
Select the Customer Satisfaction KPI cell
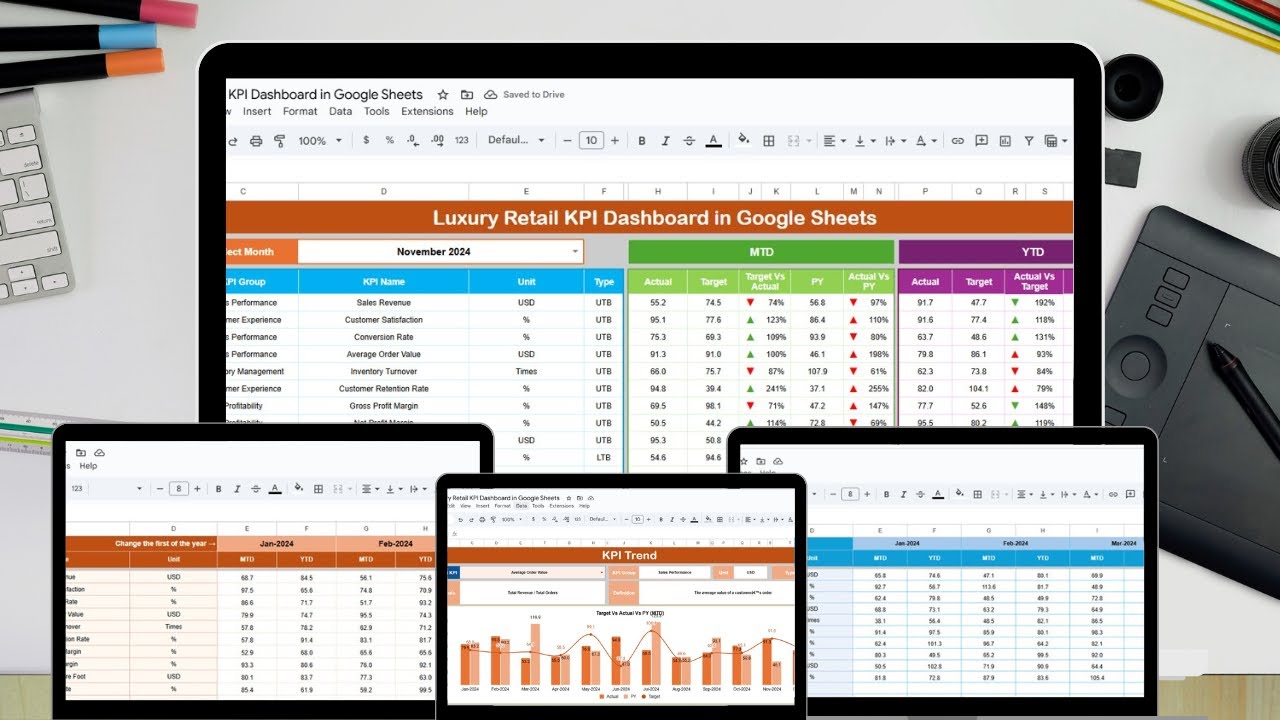[x=384, y=320]
